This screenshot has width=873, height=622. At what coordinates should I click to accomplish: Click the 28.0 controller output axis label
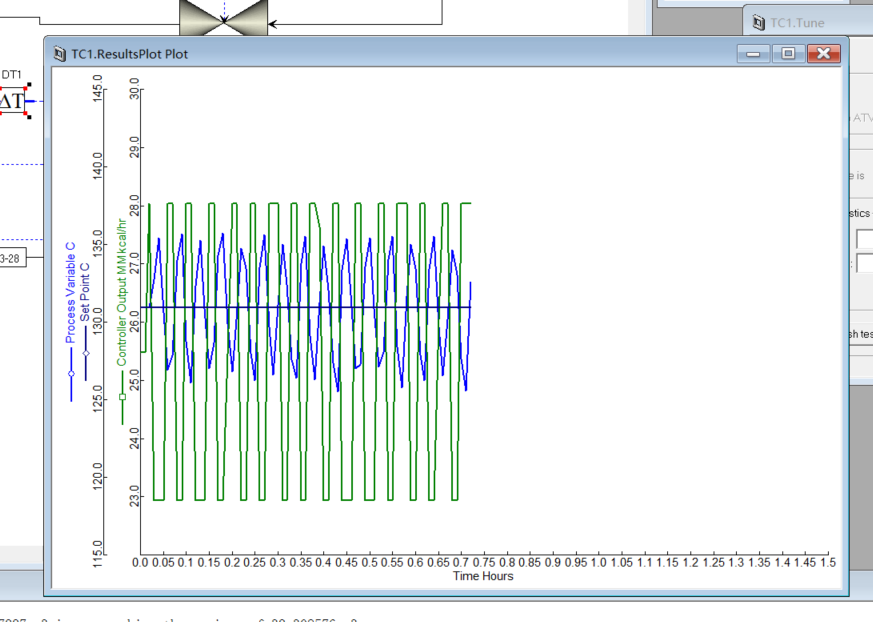coord(135,205)
